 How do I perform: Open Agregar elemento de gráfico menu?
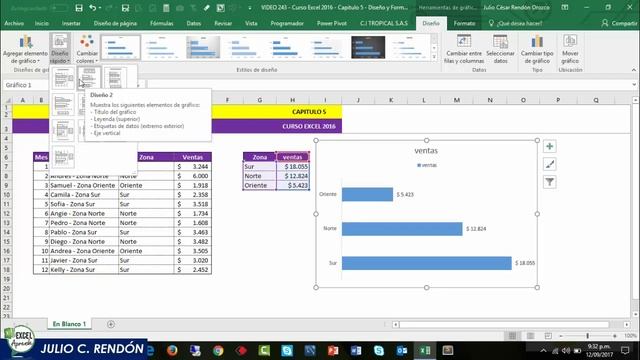pos(25,49)
